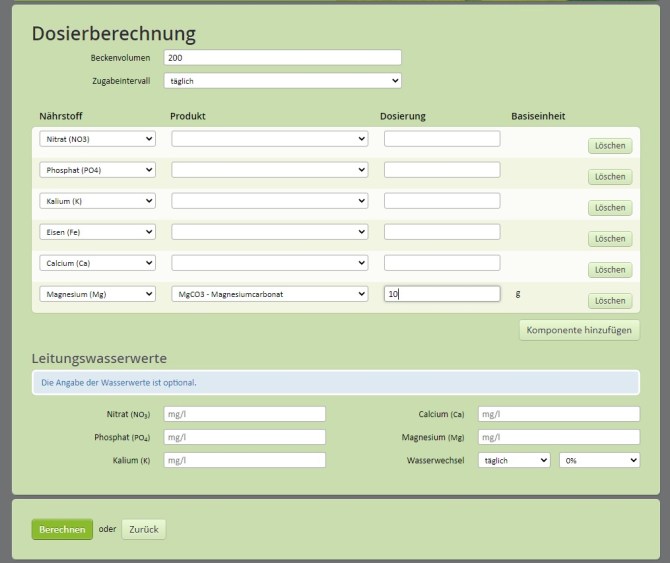Open the product dropdown for Phosphat row
This screenshot has width=670, height=563.
coord(270,170)
